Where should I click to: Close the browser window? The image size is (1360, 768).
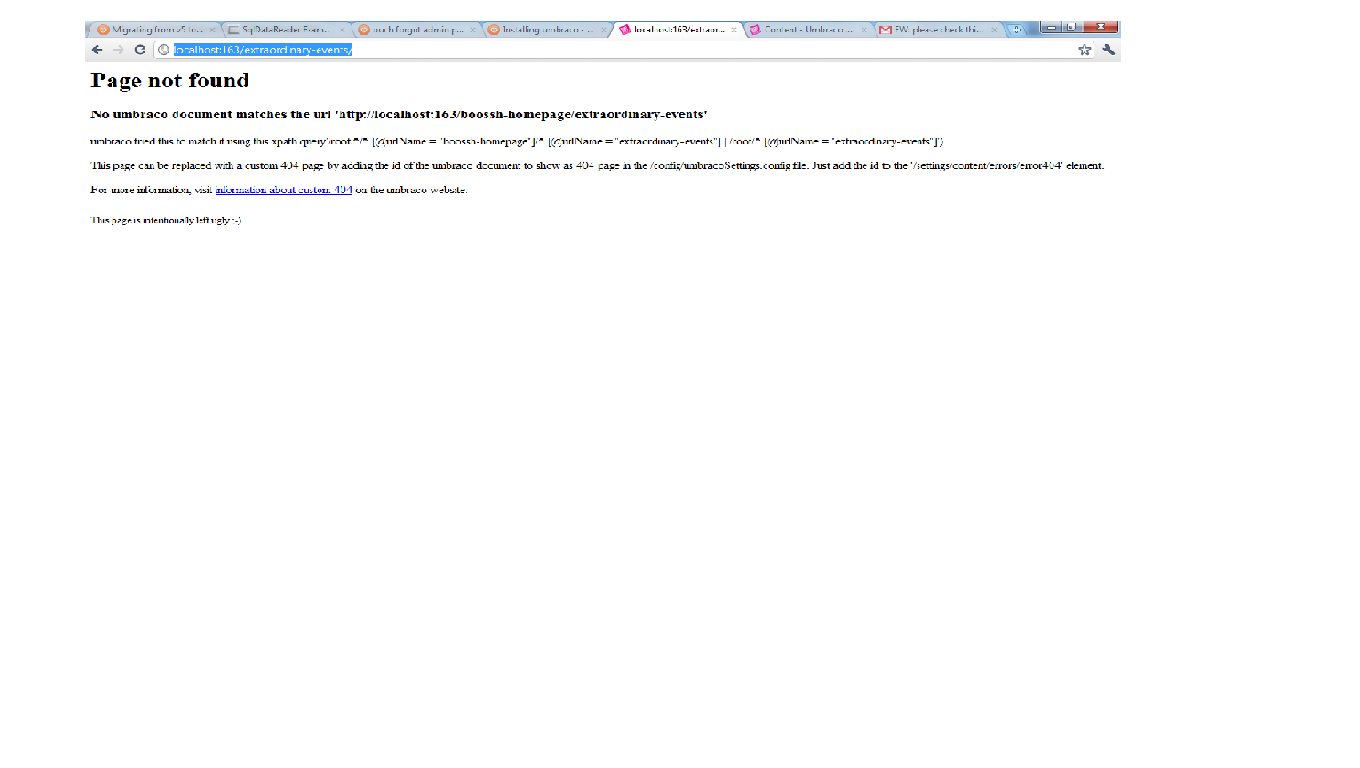pyautogui.click(x=1100, y=27)
